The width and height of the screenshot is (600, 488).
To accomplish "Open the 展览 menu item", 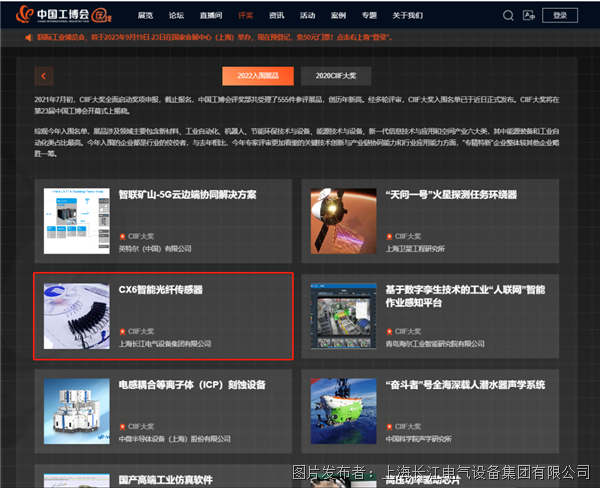I will pyautogui.click(x=145, y=16).
